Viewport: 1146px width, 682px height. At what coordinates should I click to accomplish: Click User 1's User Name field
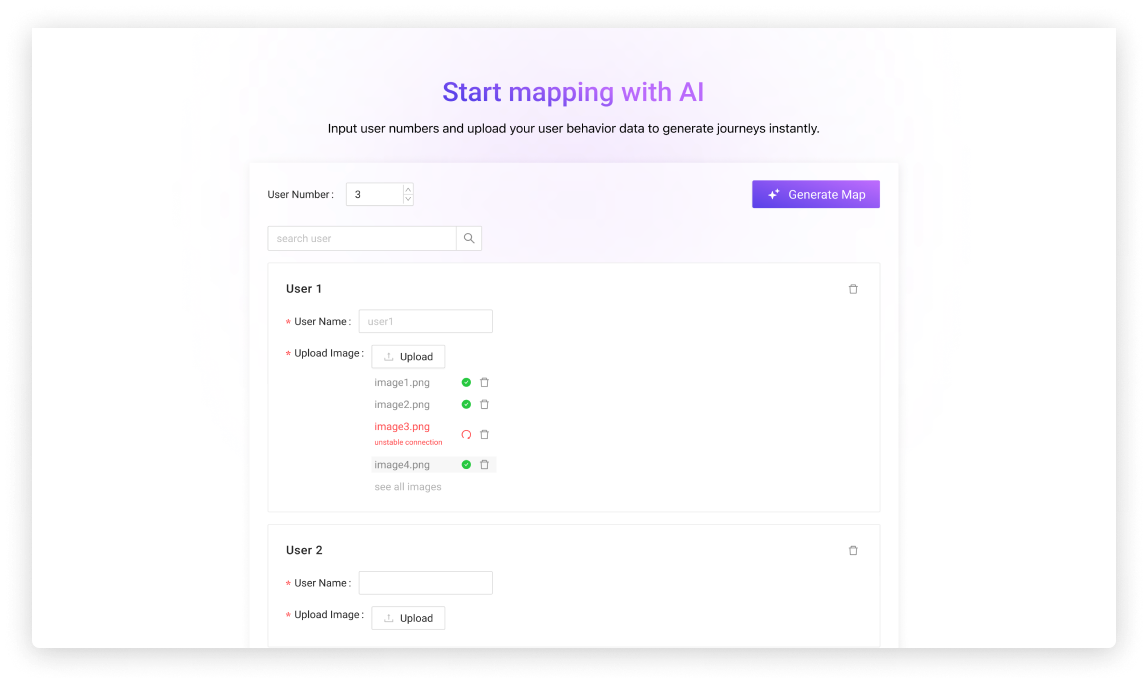click(425, 321)
